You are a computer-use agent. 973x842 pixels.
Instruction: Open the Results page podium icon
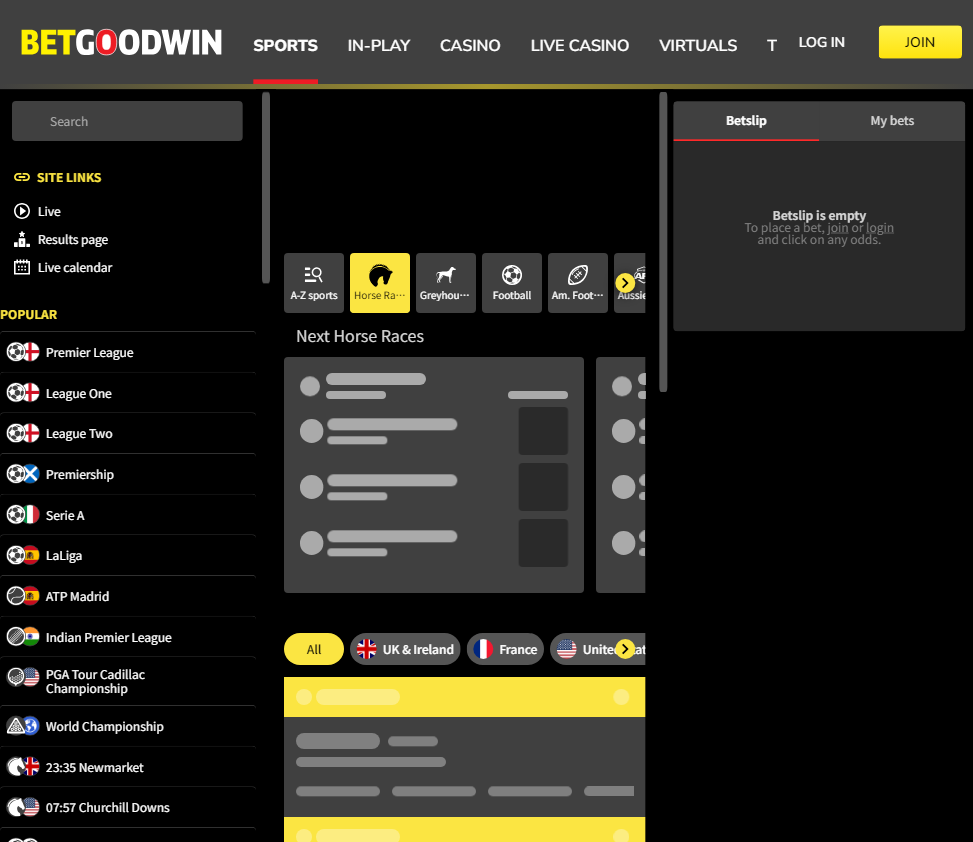tap(22, 239)
